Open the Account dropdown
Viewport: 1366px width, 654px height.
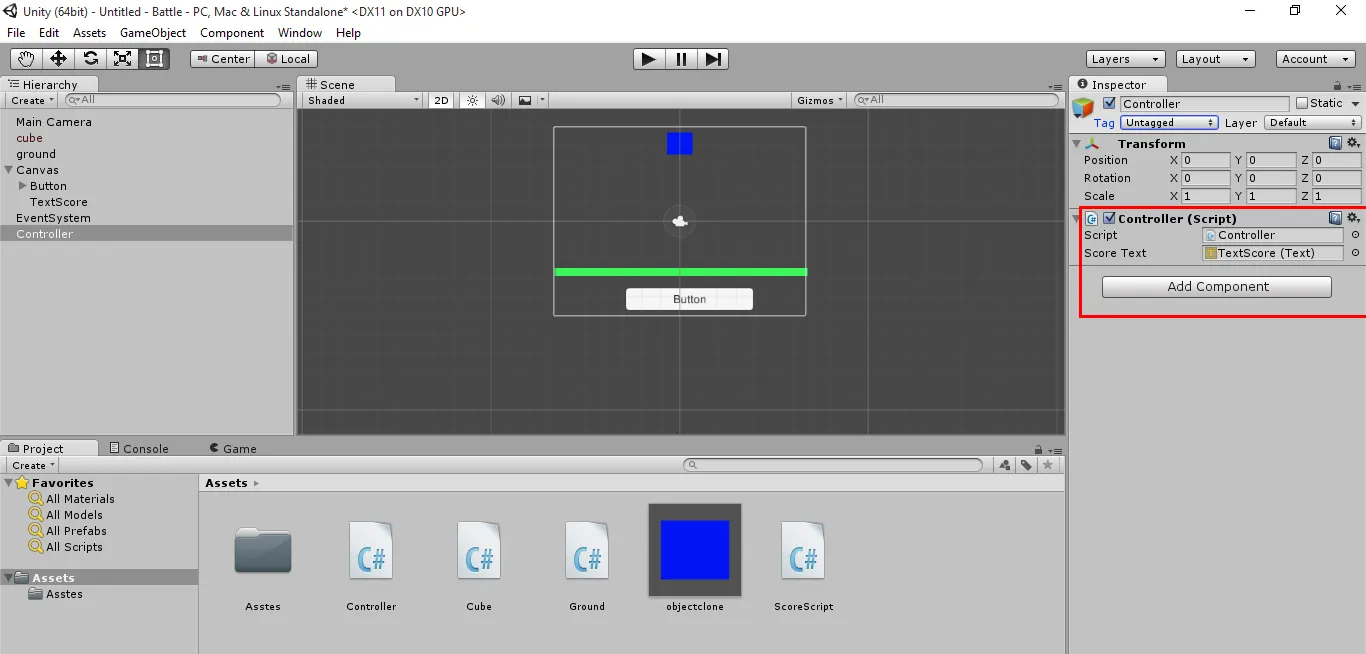(1316, 59)
